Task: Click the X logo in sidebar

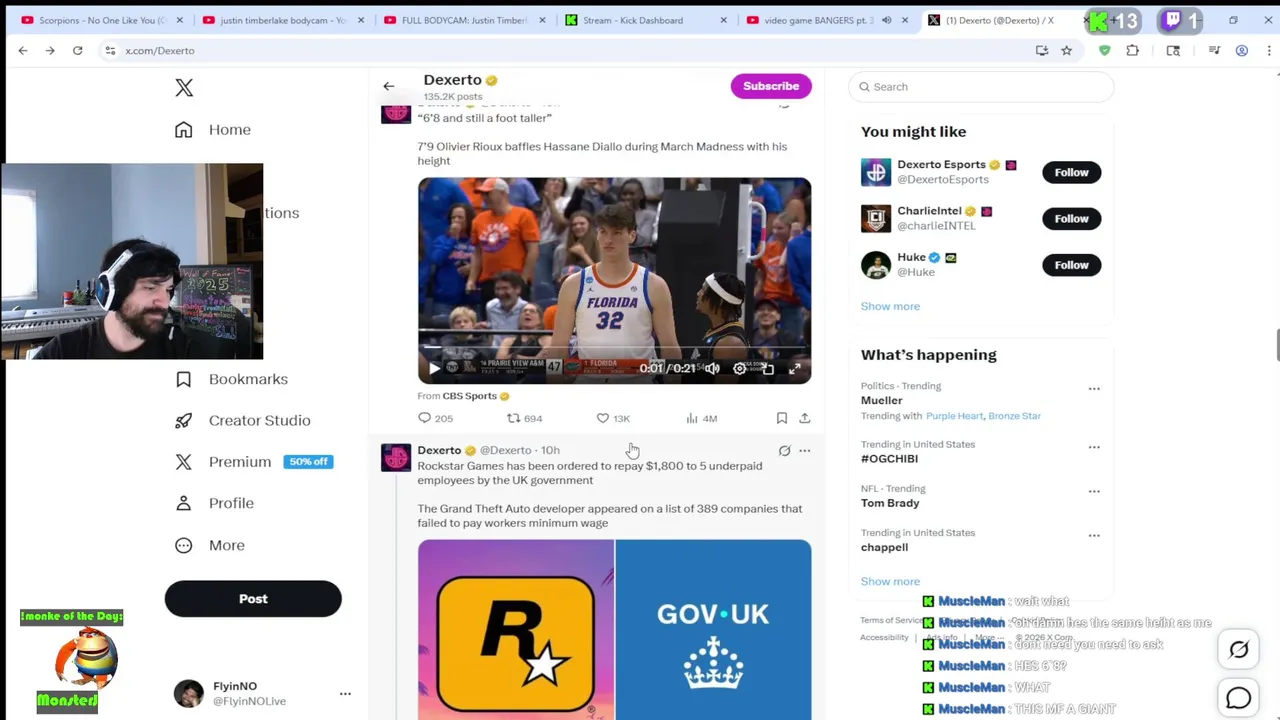Action: point(184,88)
